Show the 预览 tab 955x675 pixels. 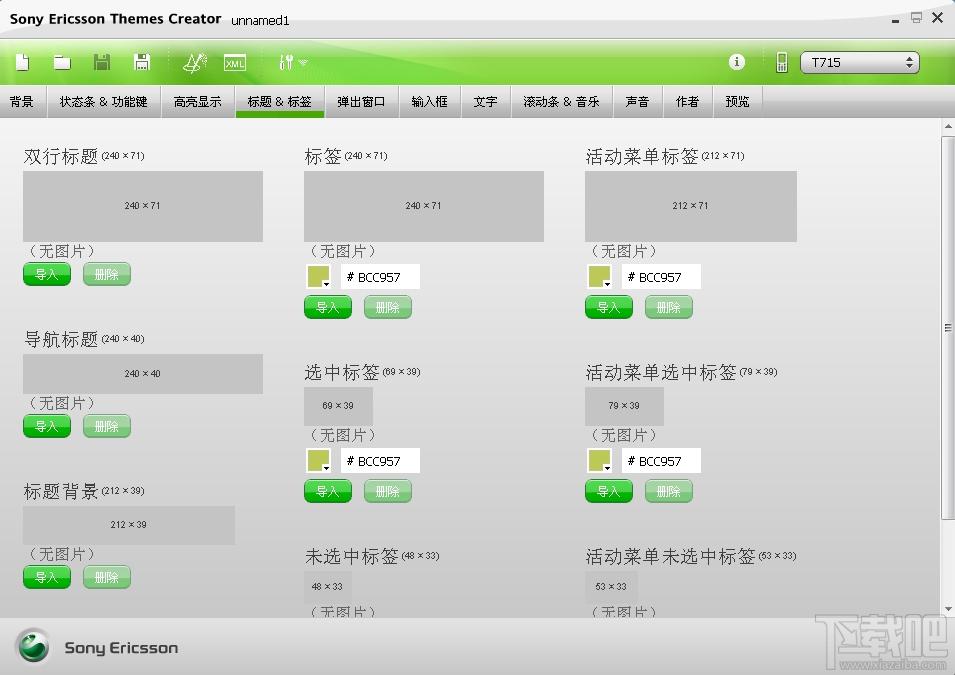pos(738,102)
